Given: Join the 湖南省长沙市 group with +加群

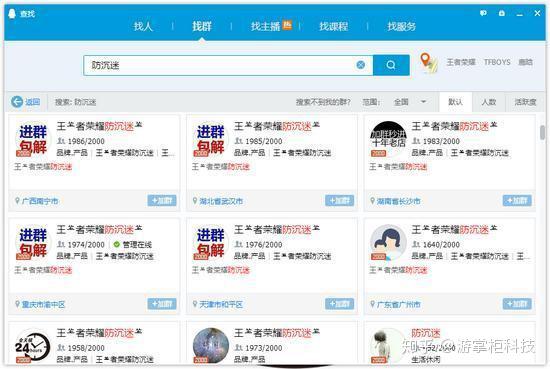Looking at the screenshot, I should [x=517, y=201].
